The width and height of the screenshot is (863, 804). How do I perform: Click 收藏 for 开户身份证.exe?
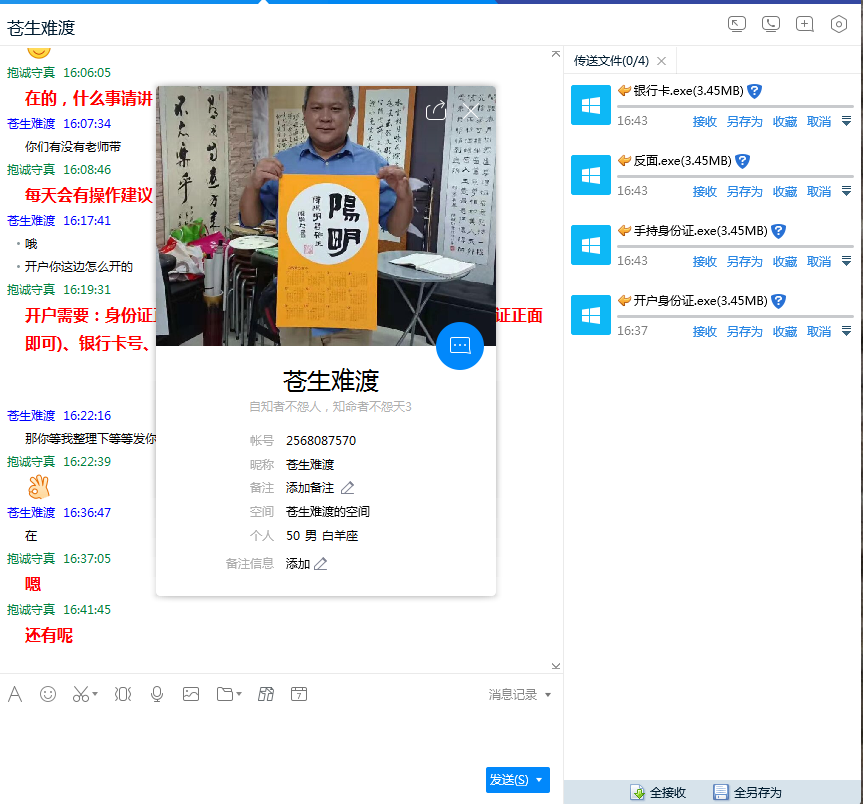784,331
